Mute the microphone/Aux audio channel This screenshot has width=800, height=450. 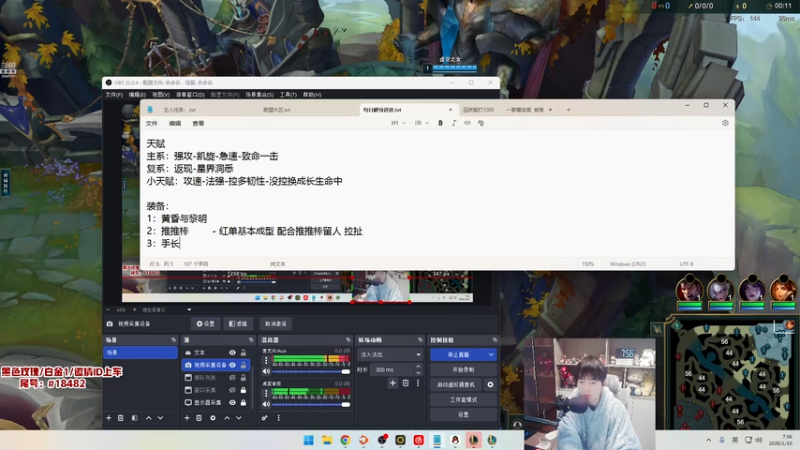pos(266,371)
